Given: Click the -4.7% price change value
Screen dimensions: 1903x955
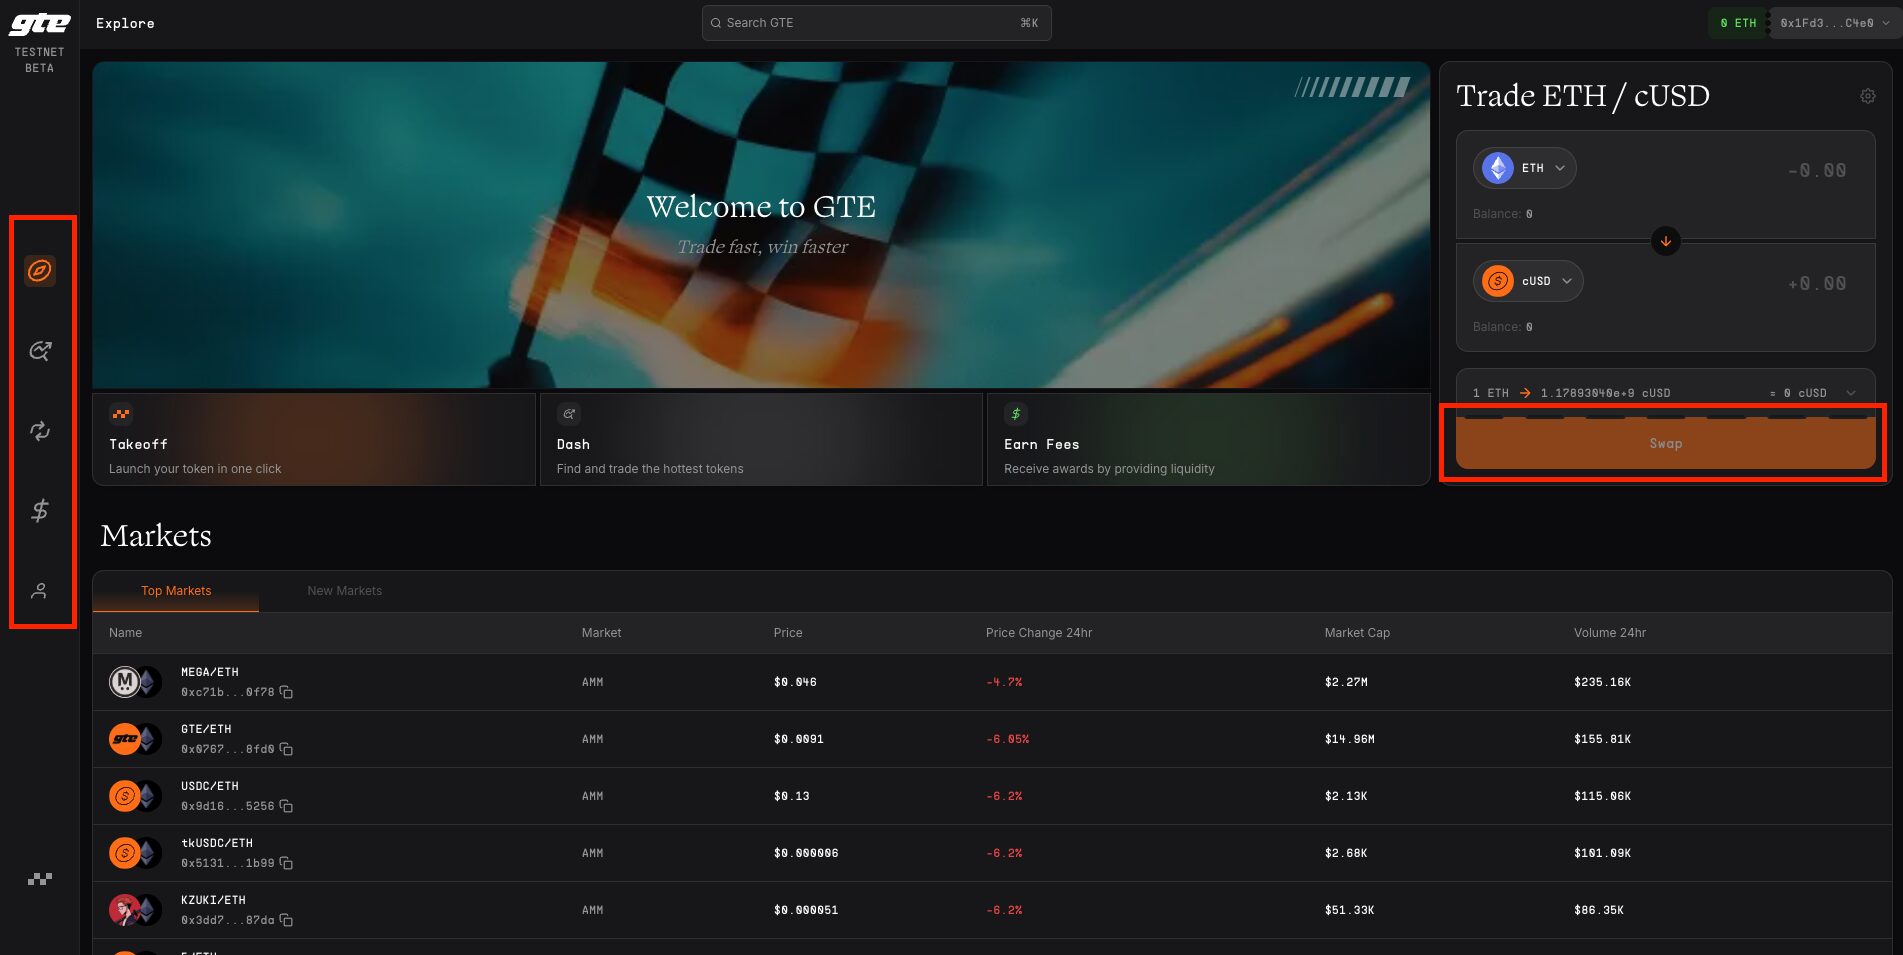Looking at the screenshot, I should coord(1004,682).
